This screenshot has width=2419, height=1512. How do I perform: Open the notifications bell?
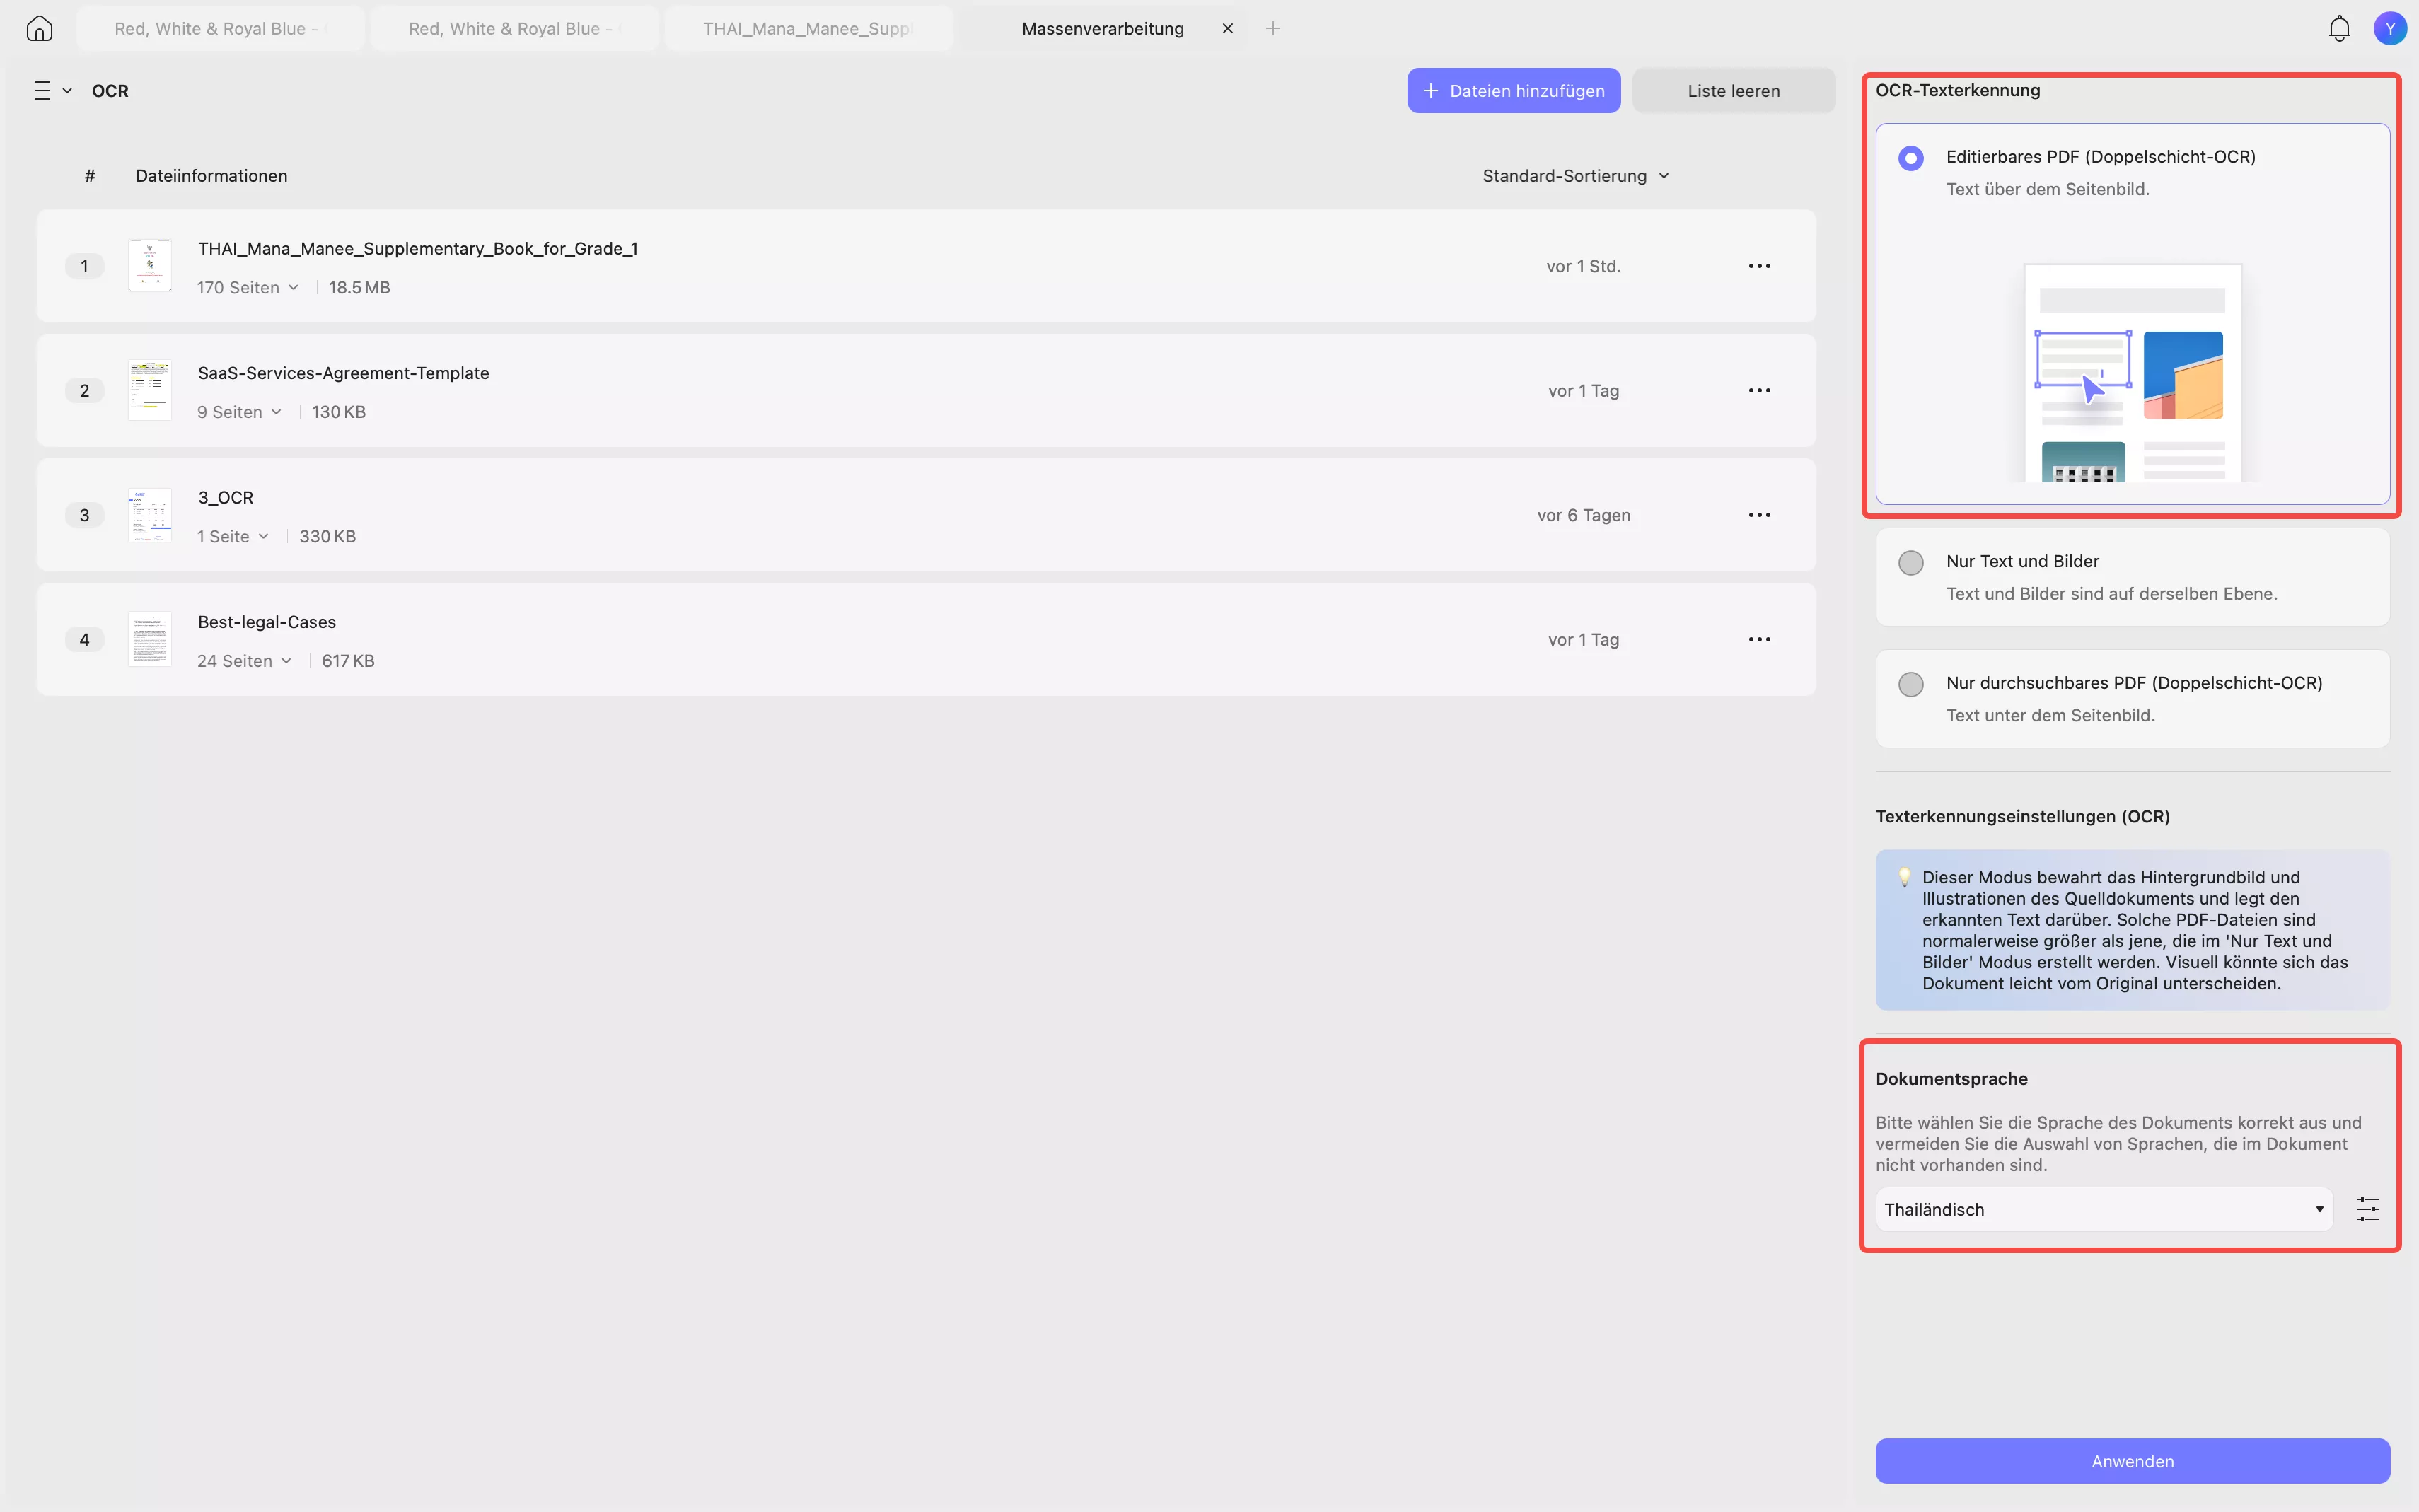coord(2339,29)
